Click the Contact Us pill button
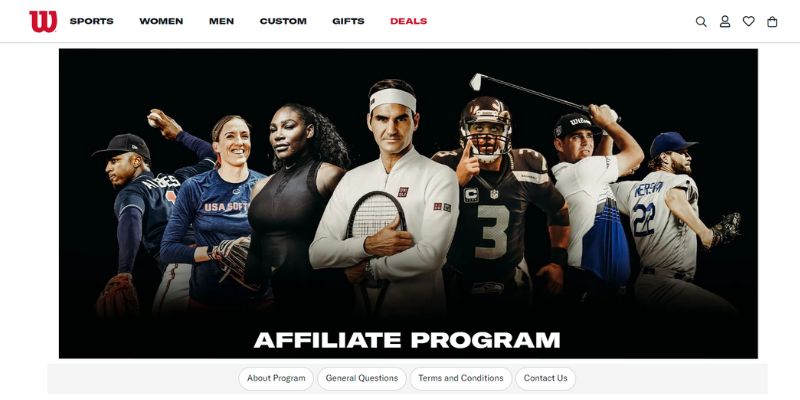Image resolution: width=800 pixels, height=400 pixels. coord(545,379)
